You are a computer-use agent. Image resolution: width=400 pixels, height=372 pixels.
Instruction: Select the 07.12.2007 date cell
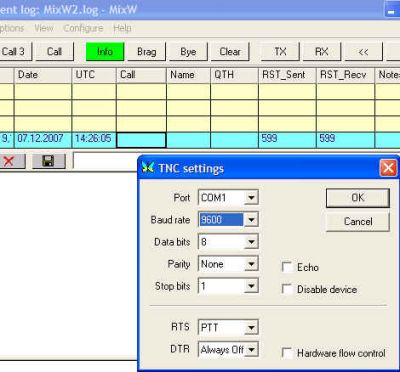point(43,140)
